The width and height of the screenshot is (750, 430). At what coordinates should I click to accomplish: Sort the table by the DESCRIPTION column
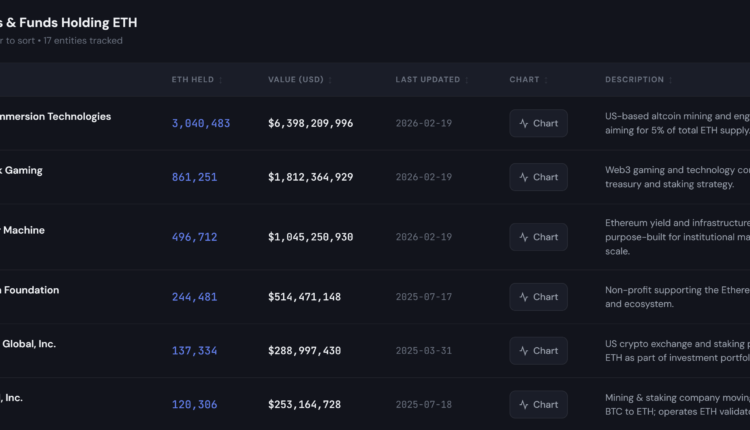[x=634, y=80]
